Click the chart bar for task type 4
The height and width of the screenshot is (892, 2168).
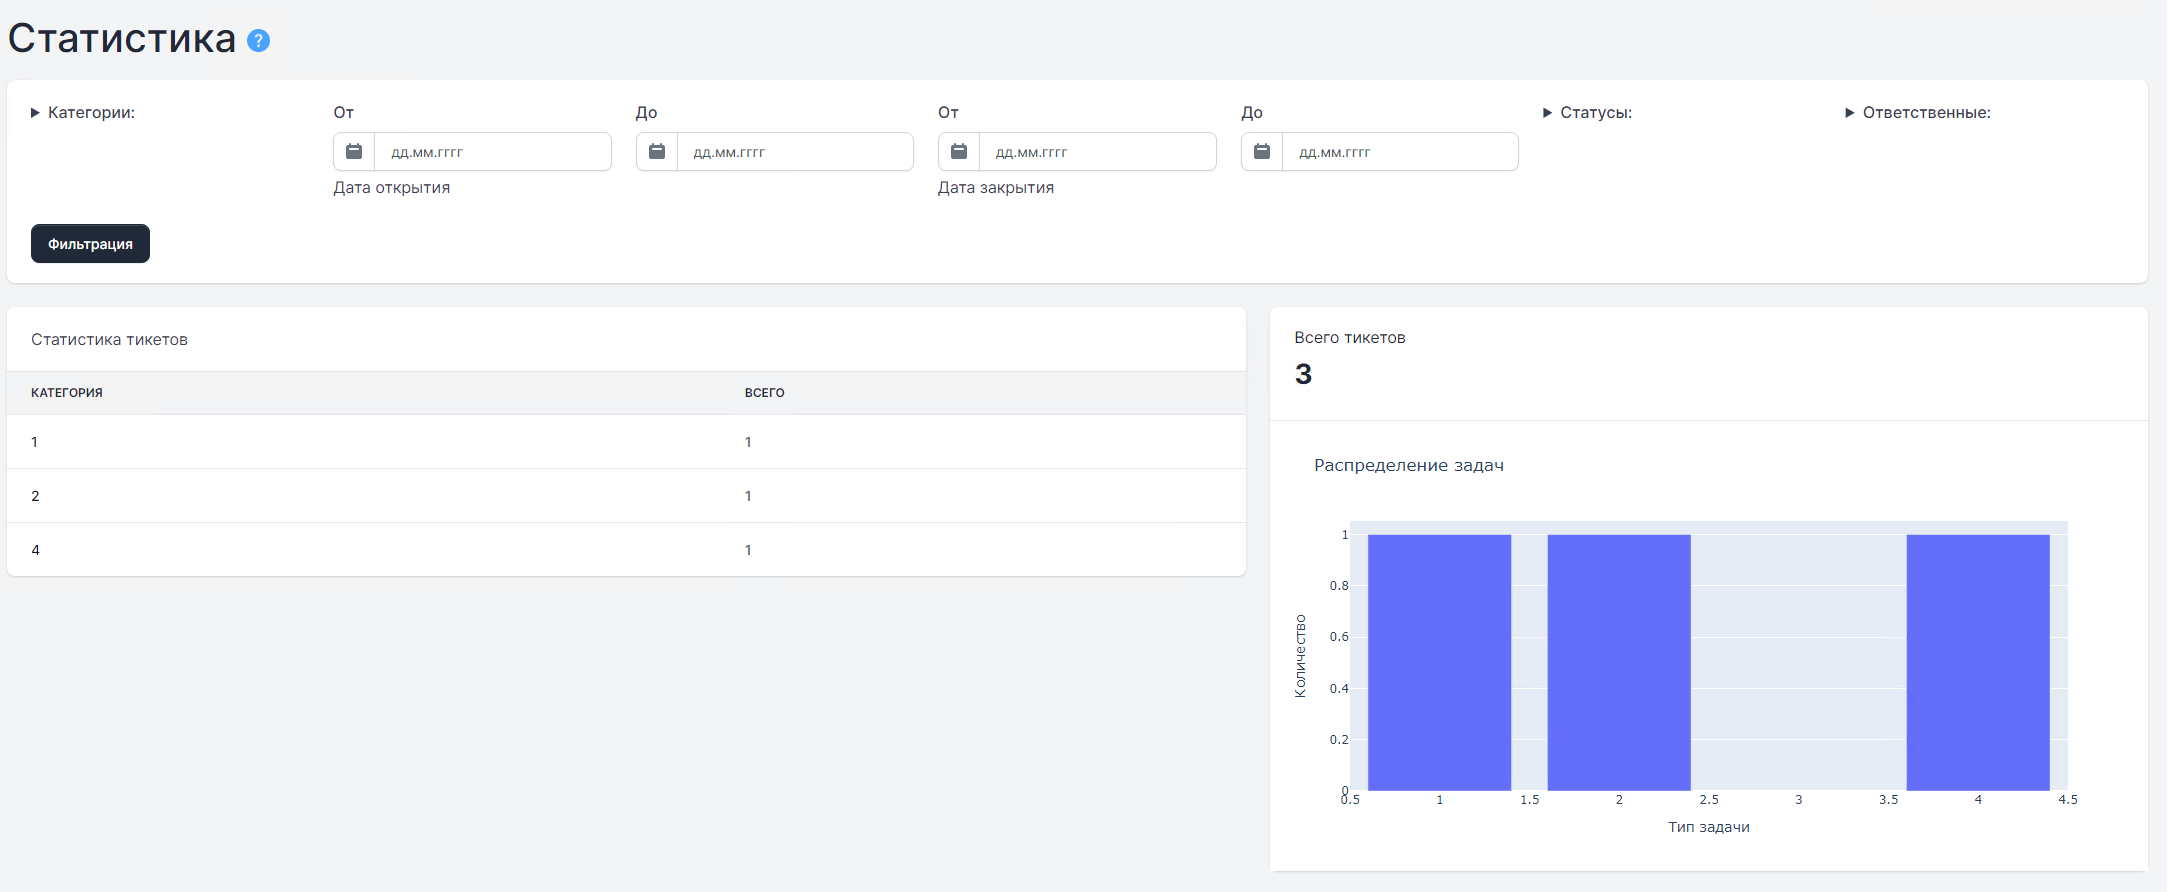[x=1978, y=662]
